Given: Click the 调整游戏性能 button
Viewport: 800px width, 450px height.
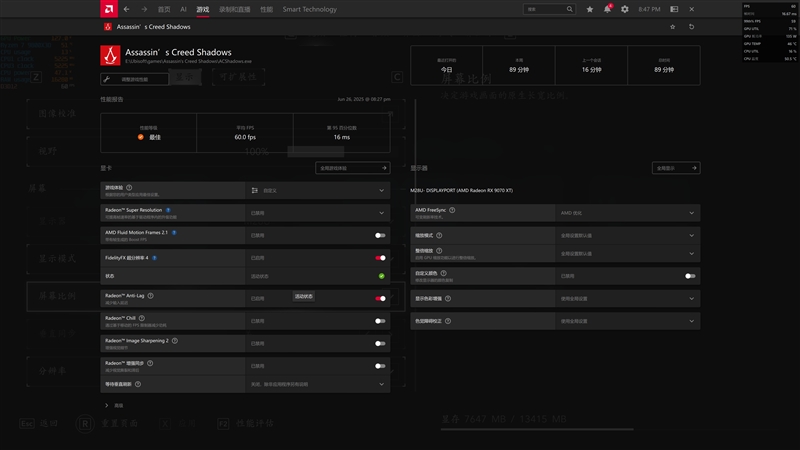Looking at the screenshot, I should click(x=135, y=79).
